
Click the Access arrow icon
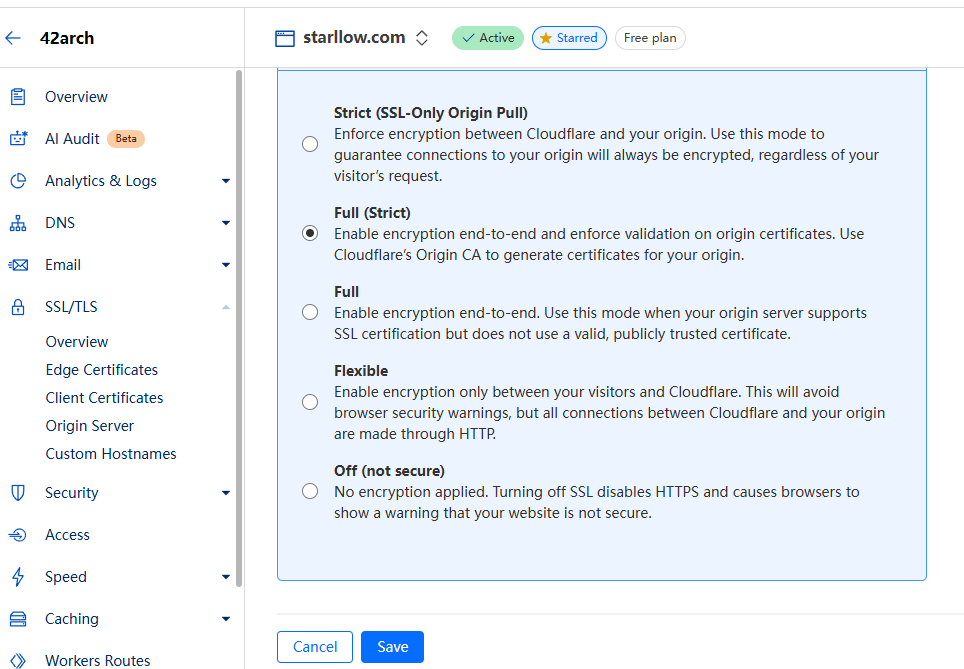click(x=18, y=535)
